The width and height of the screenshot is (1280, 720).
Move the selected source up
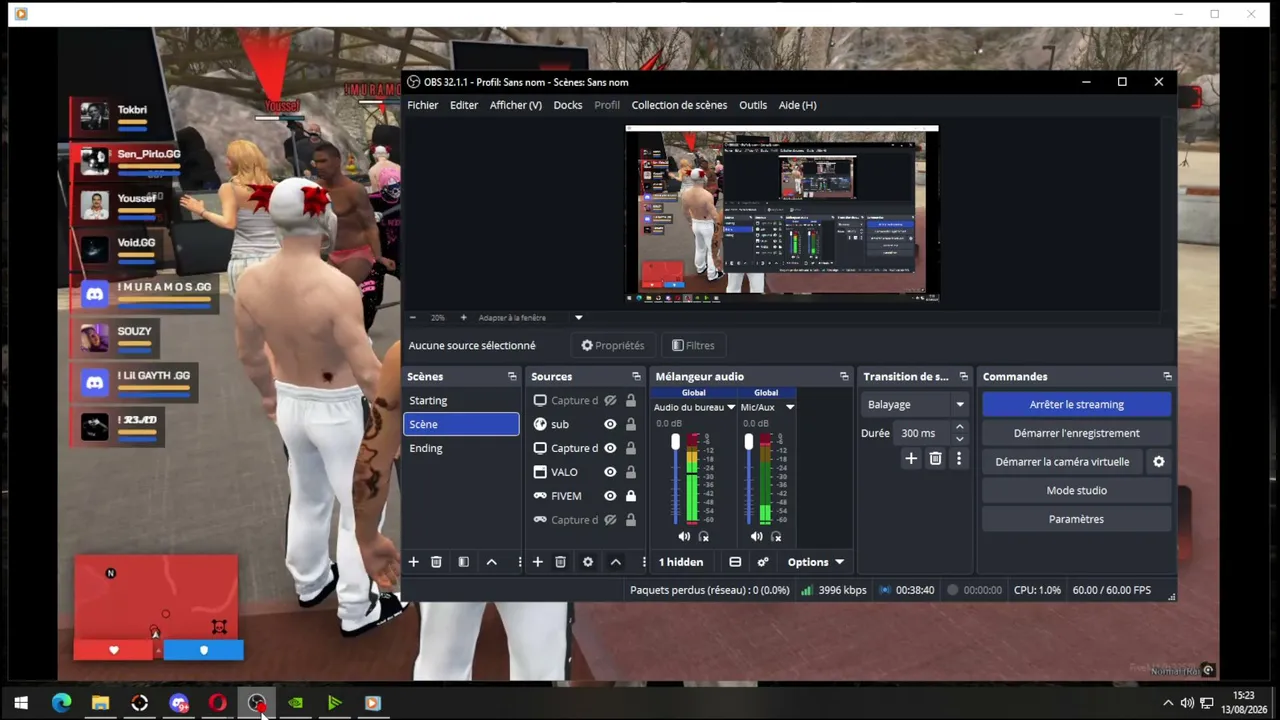615,562
